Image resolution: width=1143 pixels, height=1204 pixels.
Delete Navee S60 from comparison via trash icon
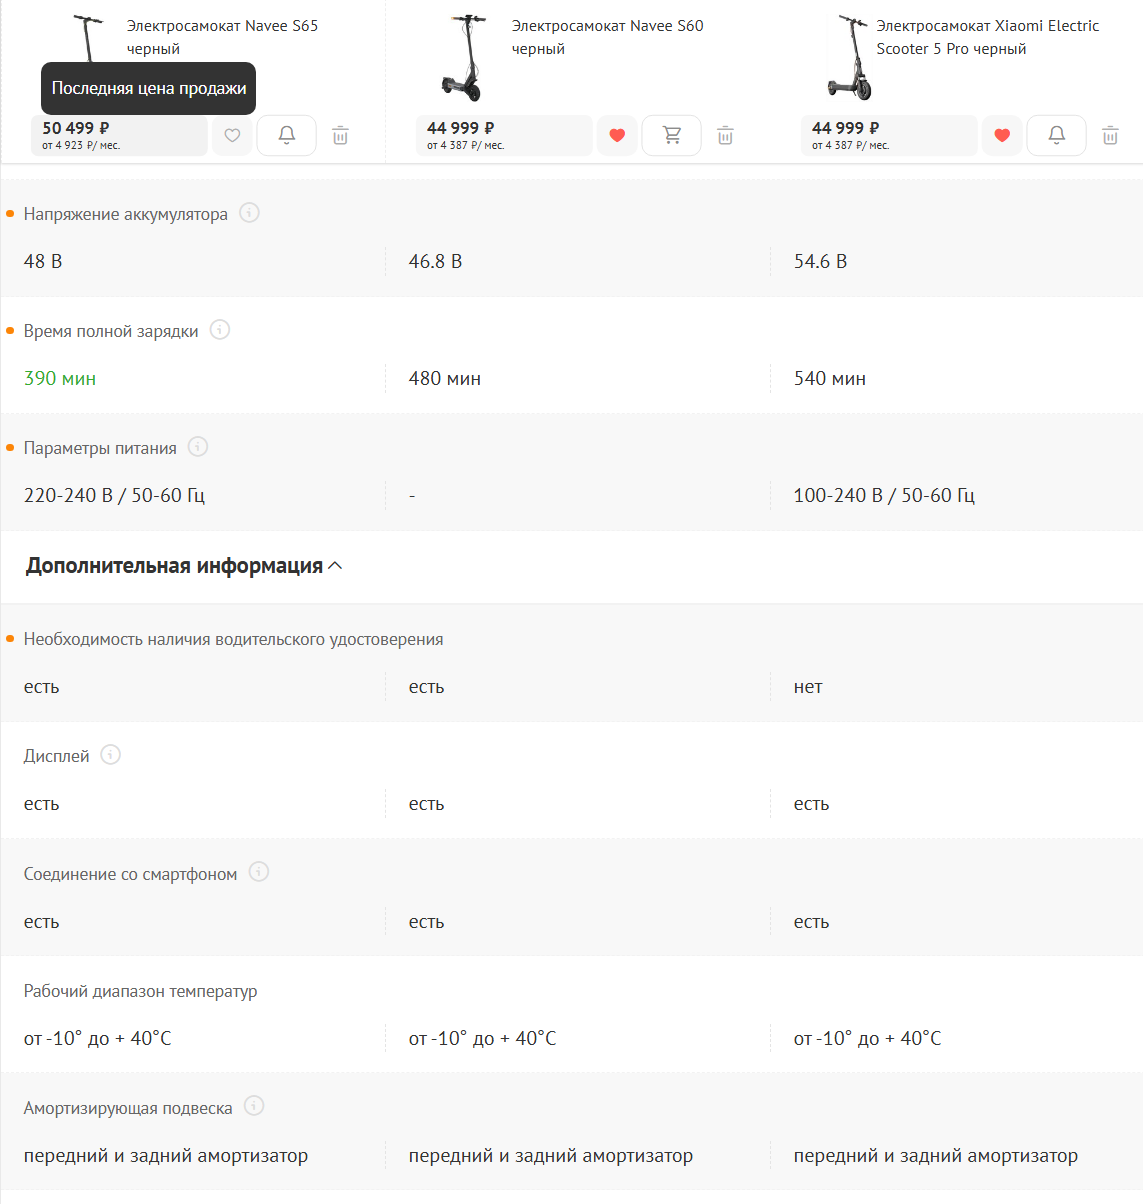tap(725, 135)
